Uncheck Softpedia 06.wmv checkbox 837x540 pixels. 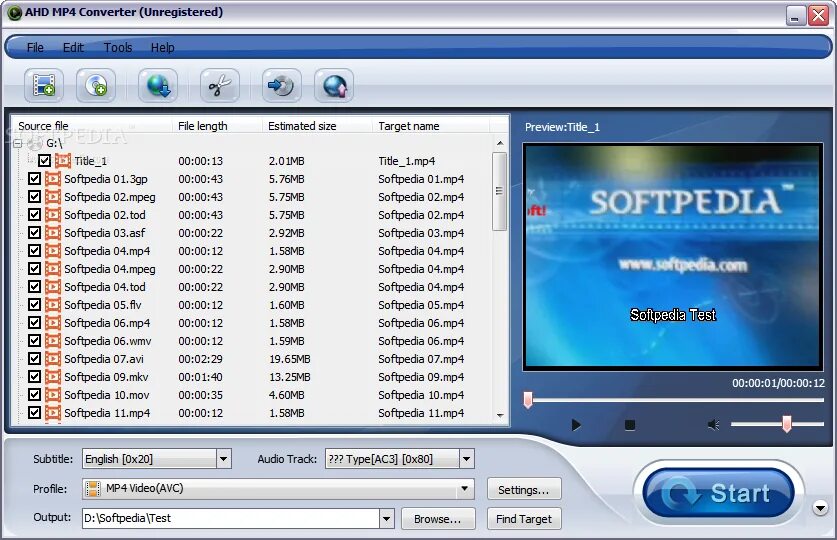pyautogui.click(x=34, y=340)
